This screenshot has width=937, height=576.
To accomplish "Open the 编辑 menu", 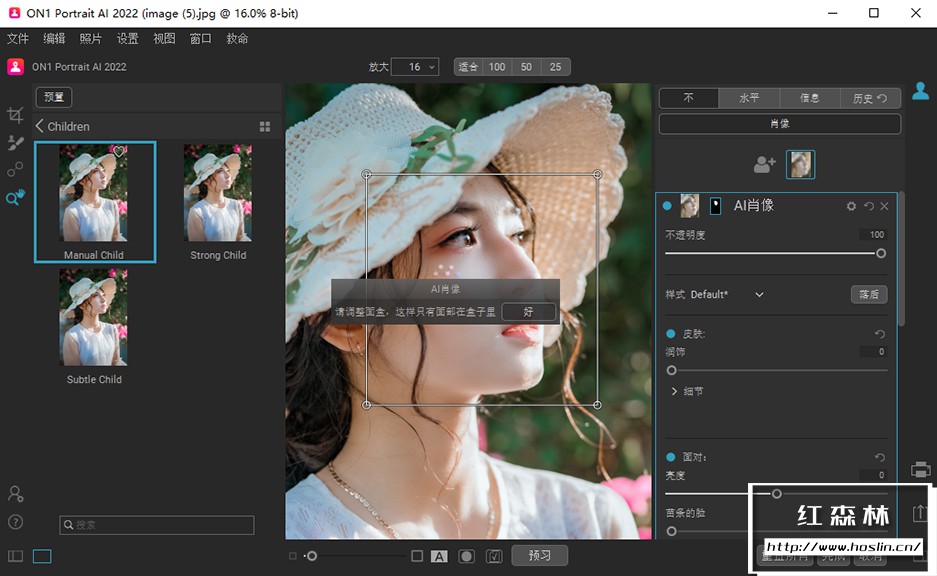I will [x=54, y=39].
